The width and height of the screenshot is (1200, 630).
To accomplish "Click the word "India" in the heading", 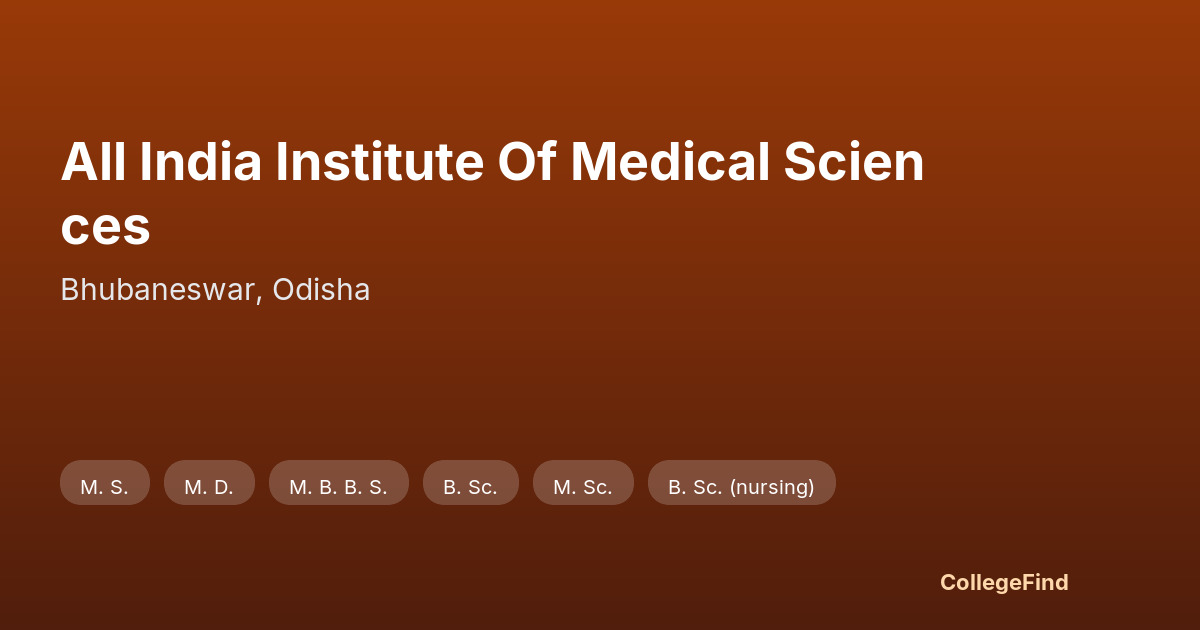I will (200, 162).
